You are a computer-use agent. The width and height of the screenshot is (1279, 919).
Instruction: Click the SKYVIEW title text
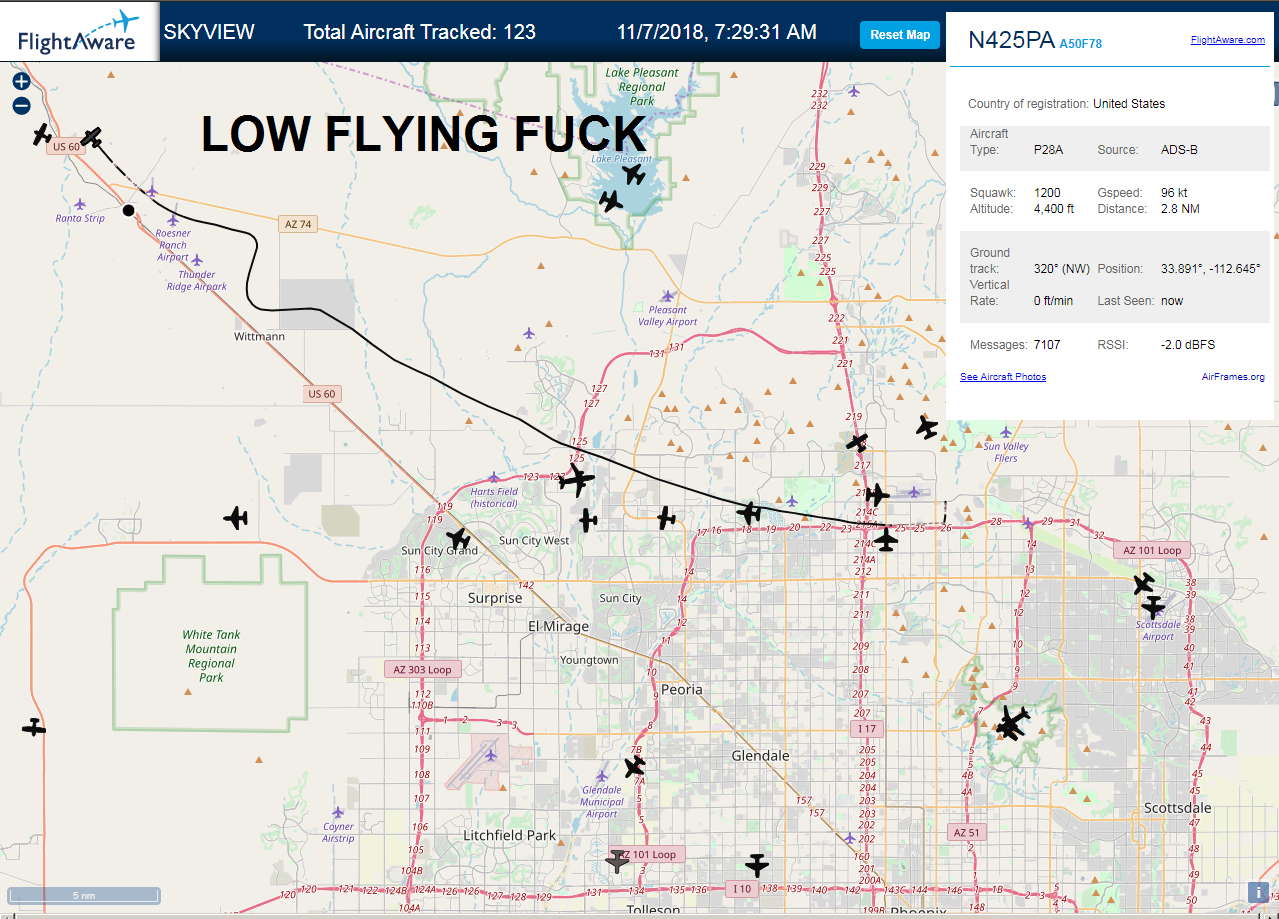pos(209,32)
